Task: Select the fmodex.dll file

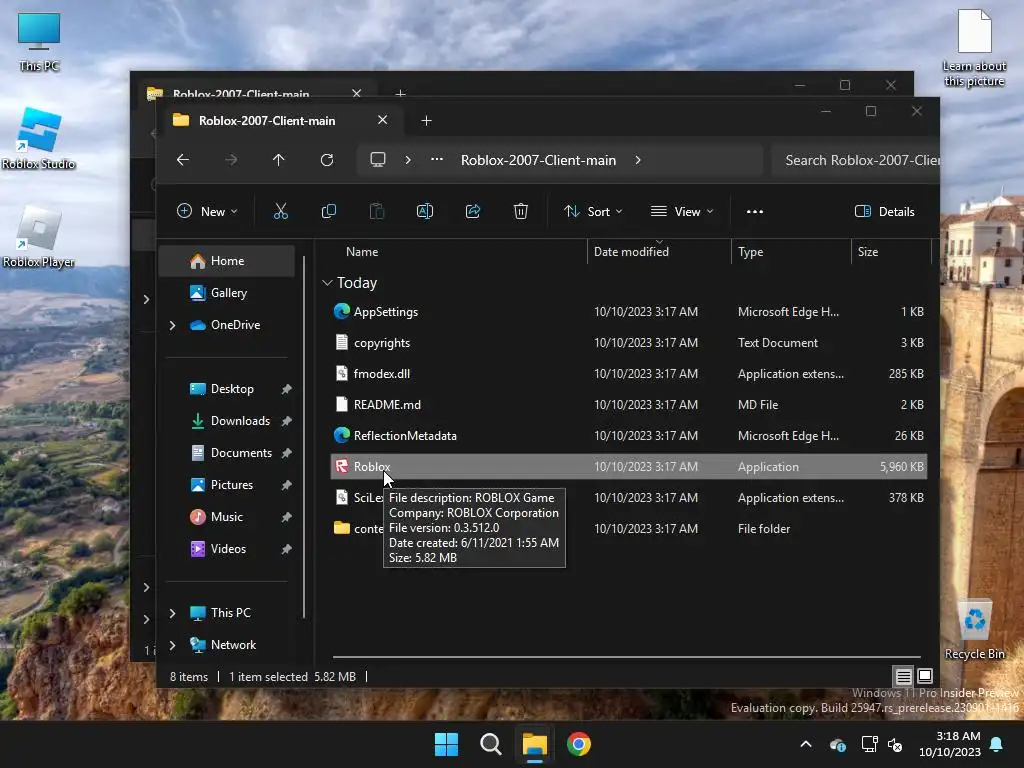Action: [x=628, y=374]
